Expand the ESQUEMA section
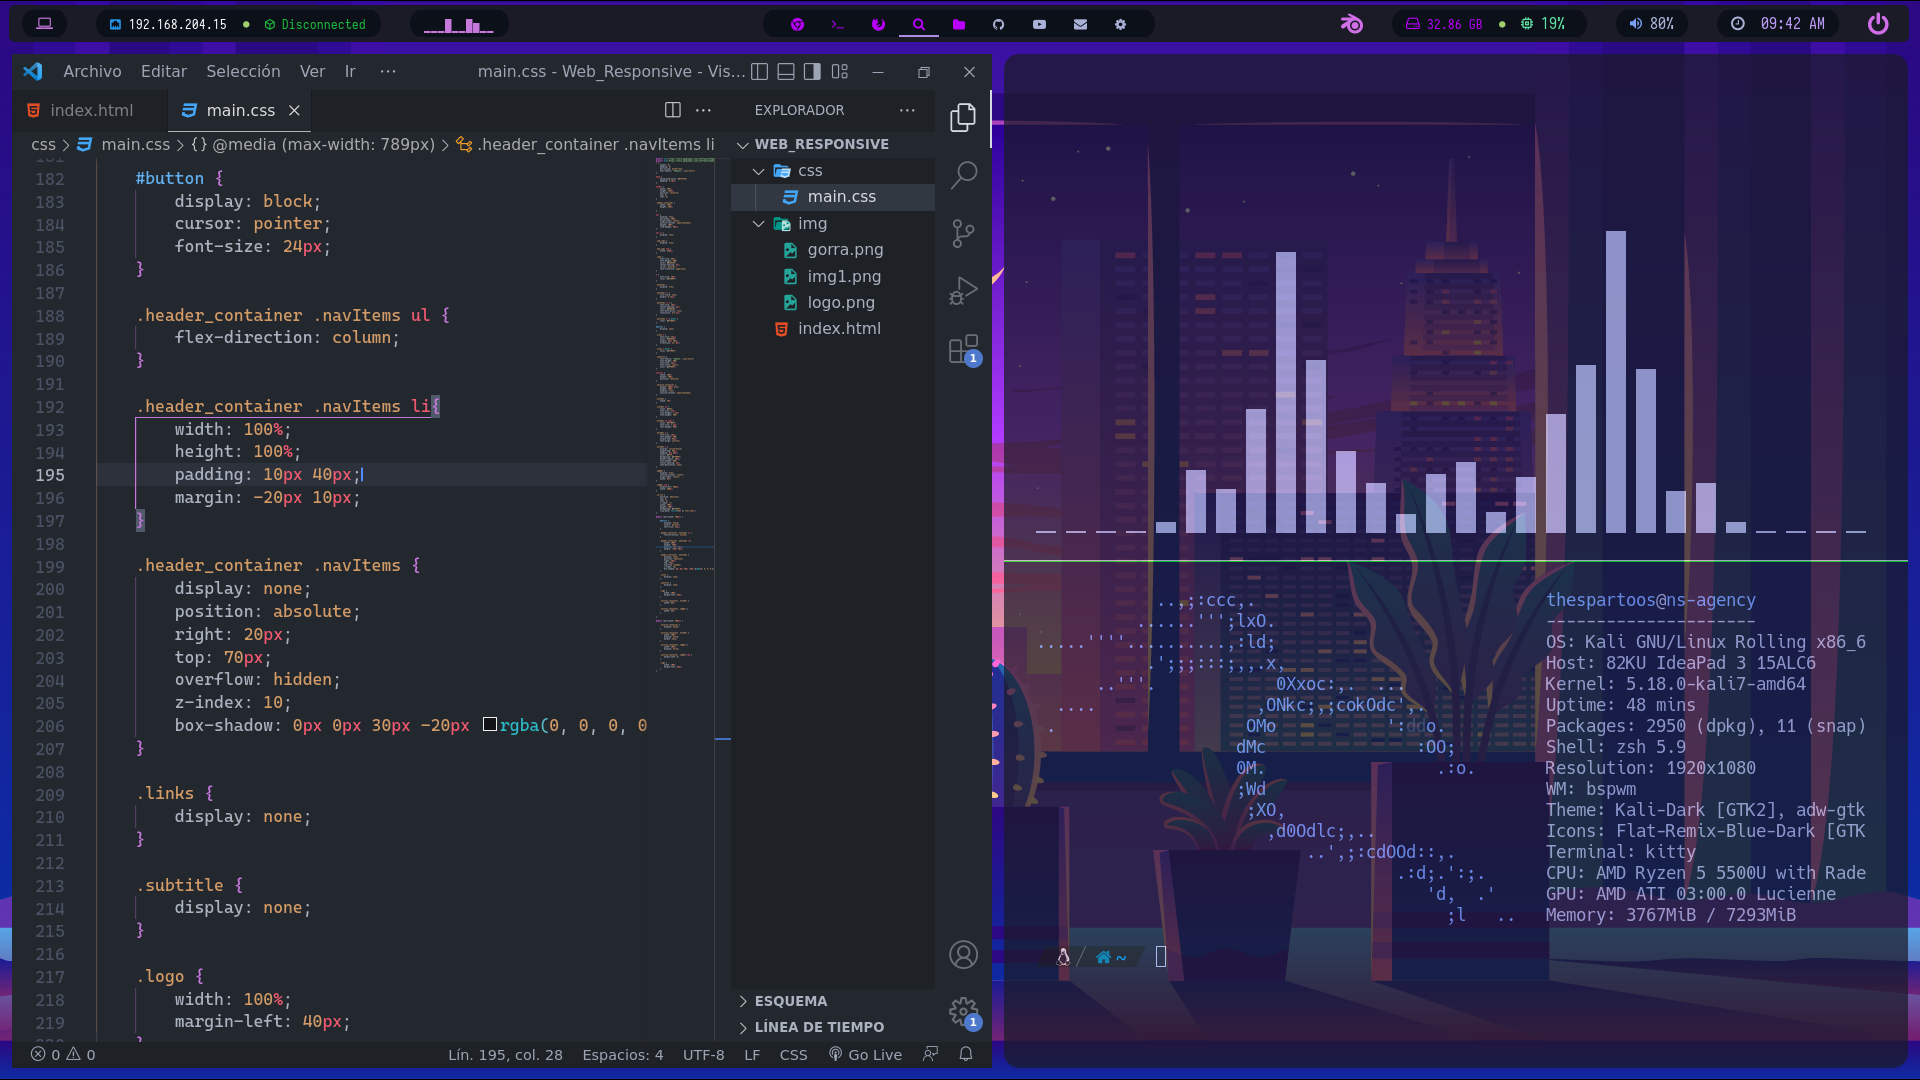Viewport: 1920px width, 1080px height. (790, 1001)
